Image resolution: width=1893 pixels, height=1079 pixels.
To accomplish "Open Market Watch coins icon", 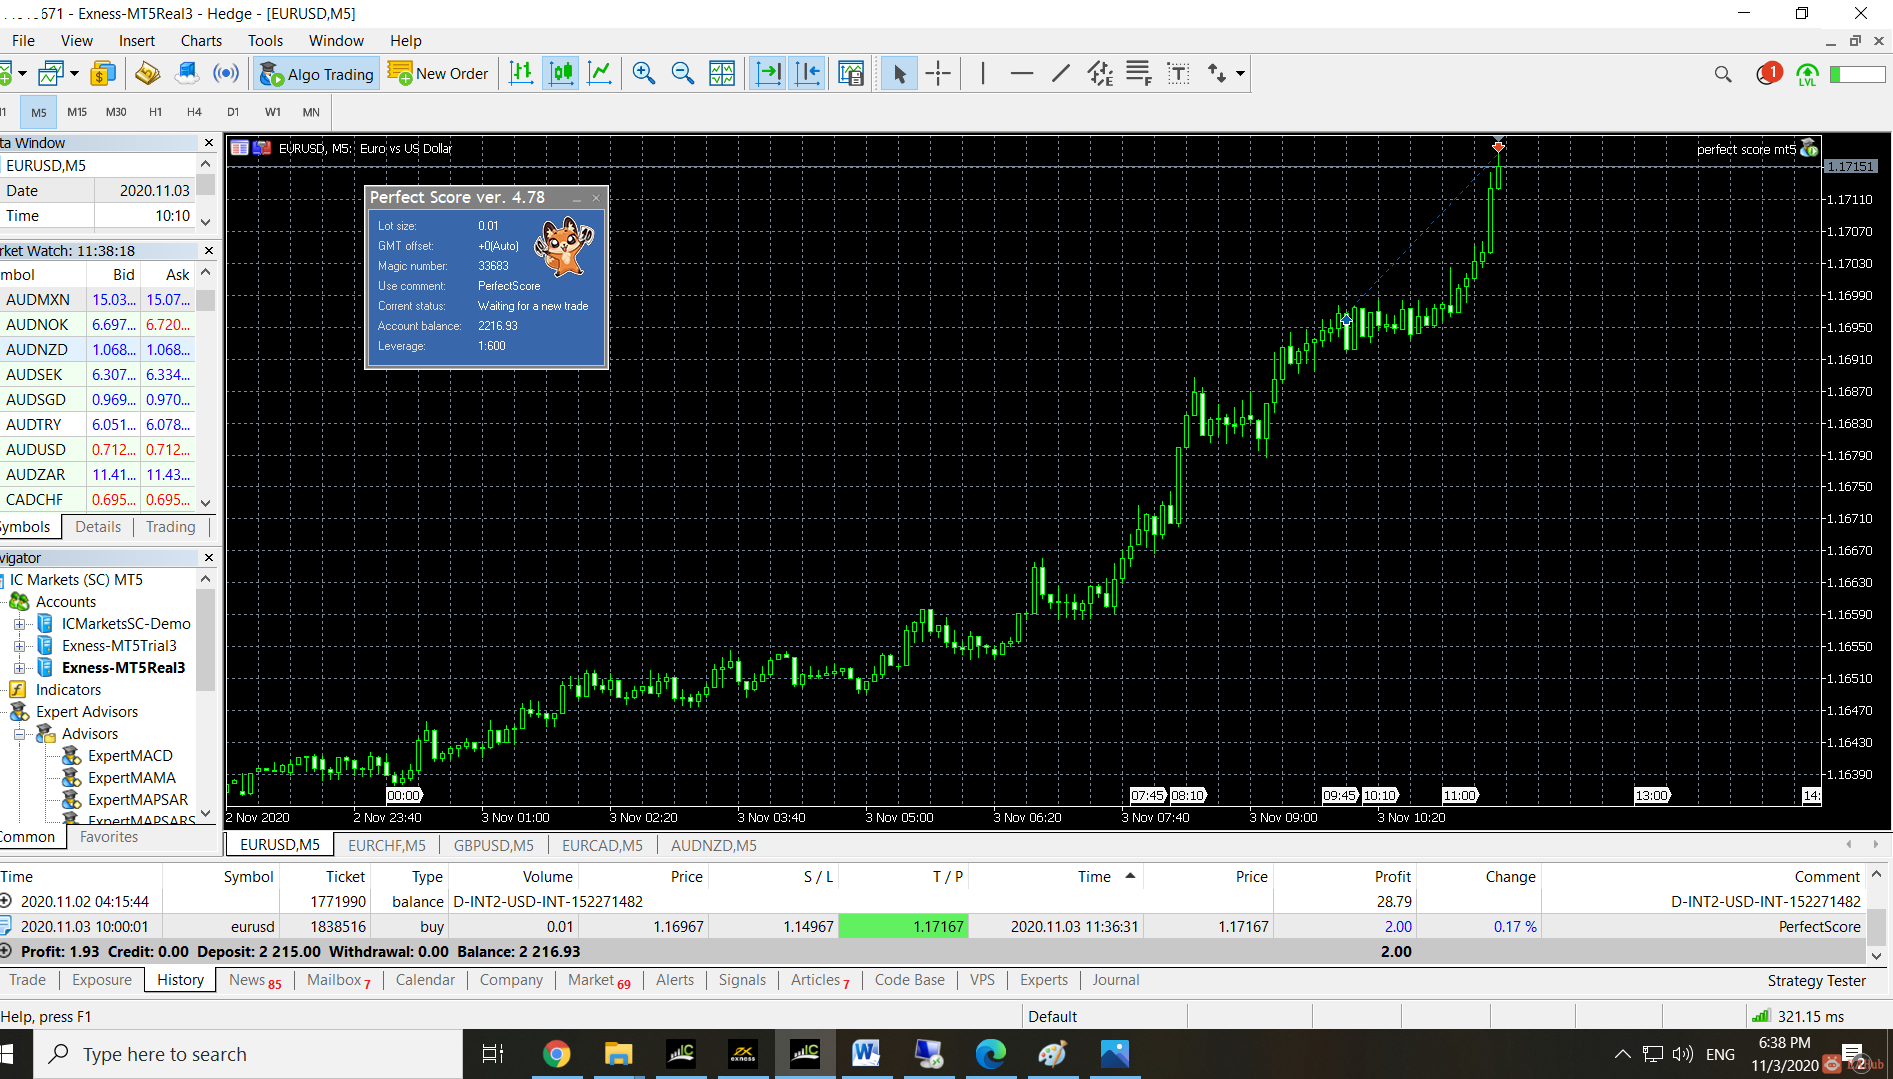I will tap(102, 73).
